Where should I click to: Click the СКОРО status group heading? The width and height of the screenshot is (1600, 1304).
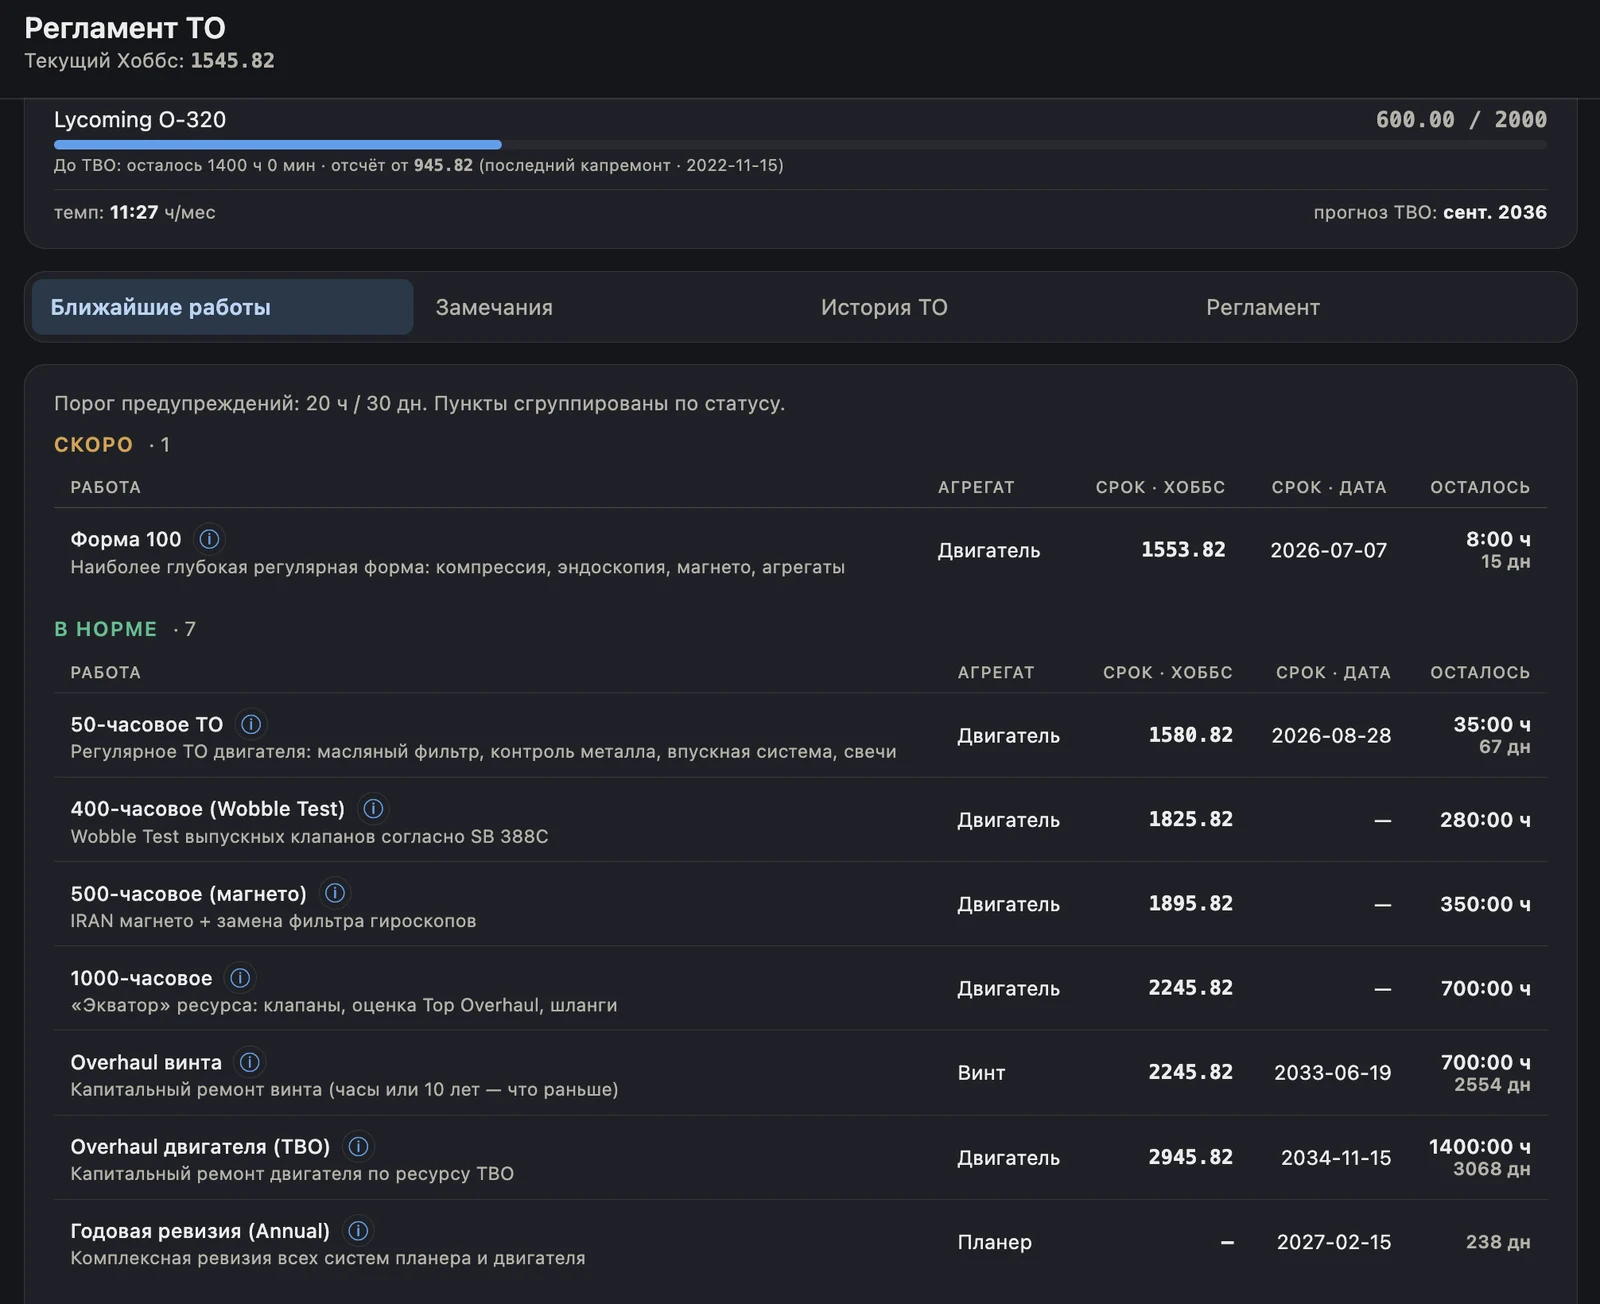pyautogui.click(x=93, y=444)
